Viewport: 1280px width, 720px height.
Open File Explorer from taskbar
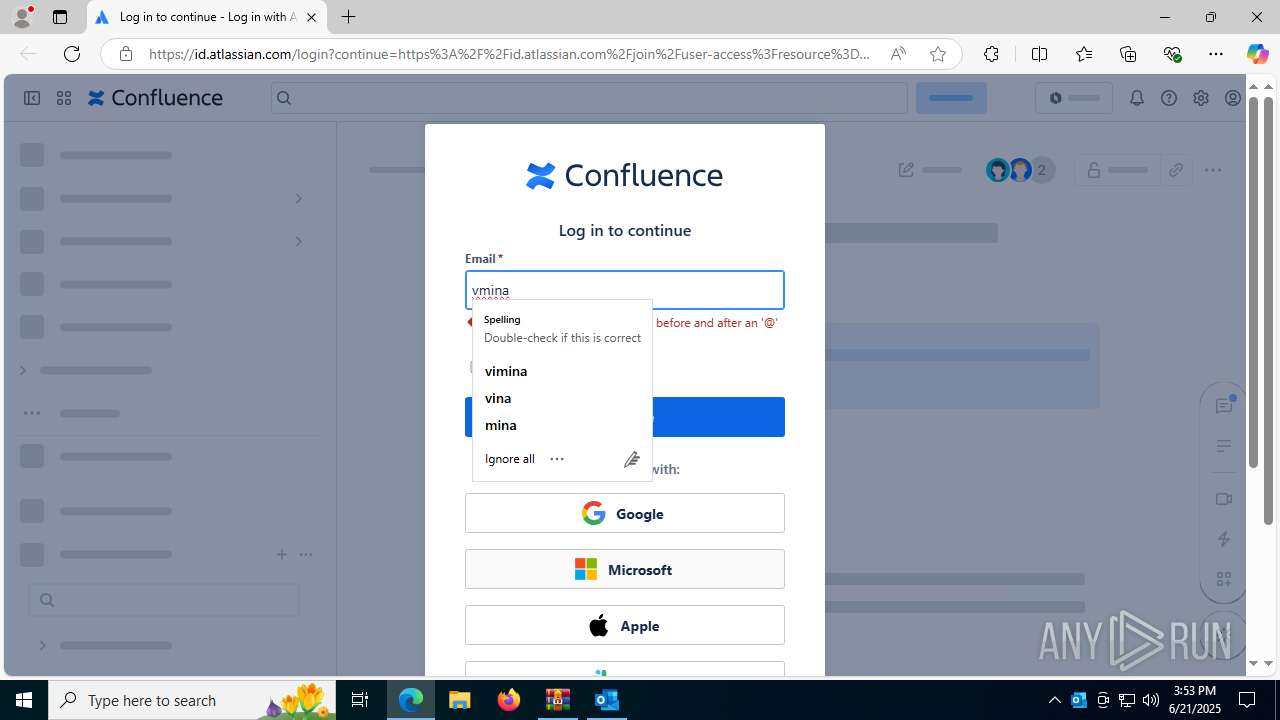click(459, 700)
